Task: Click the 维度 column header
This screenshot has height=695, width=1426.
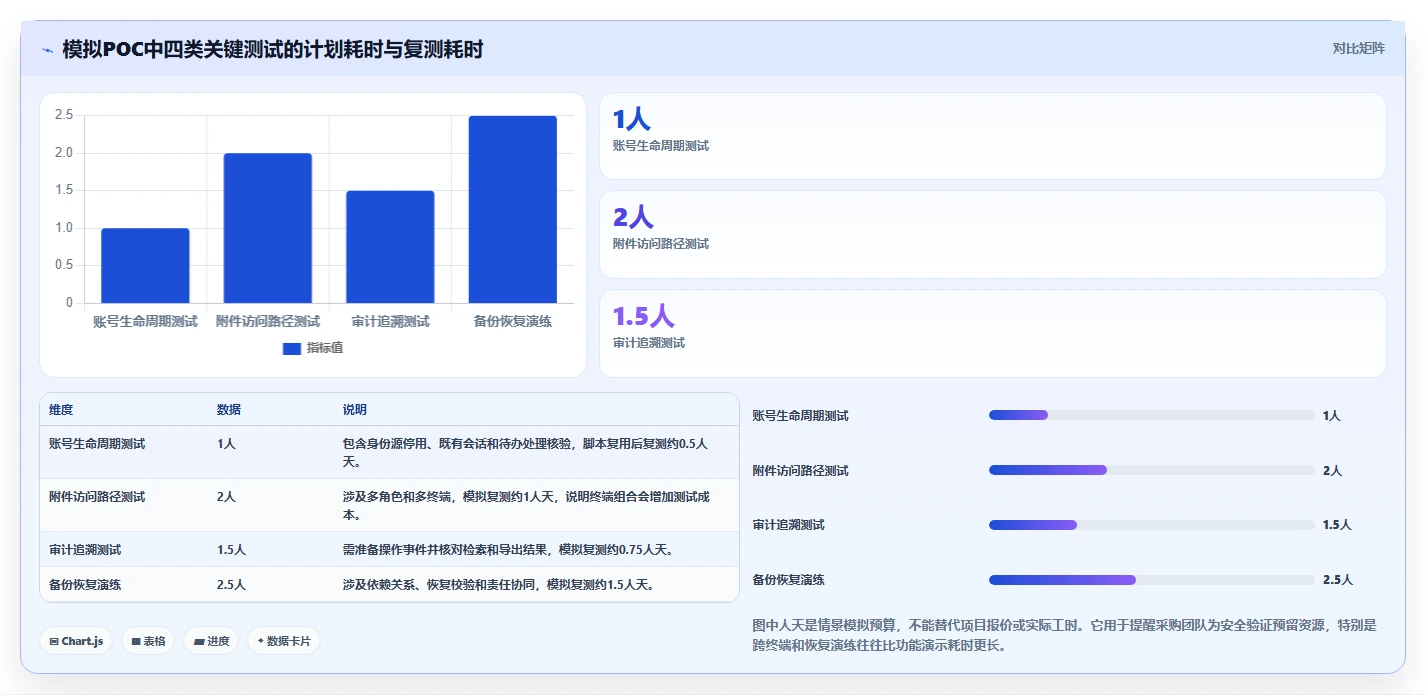Action: [x=61, y=410]
